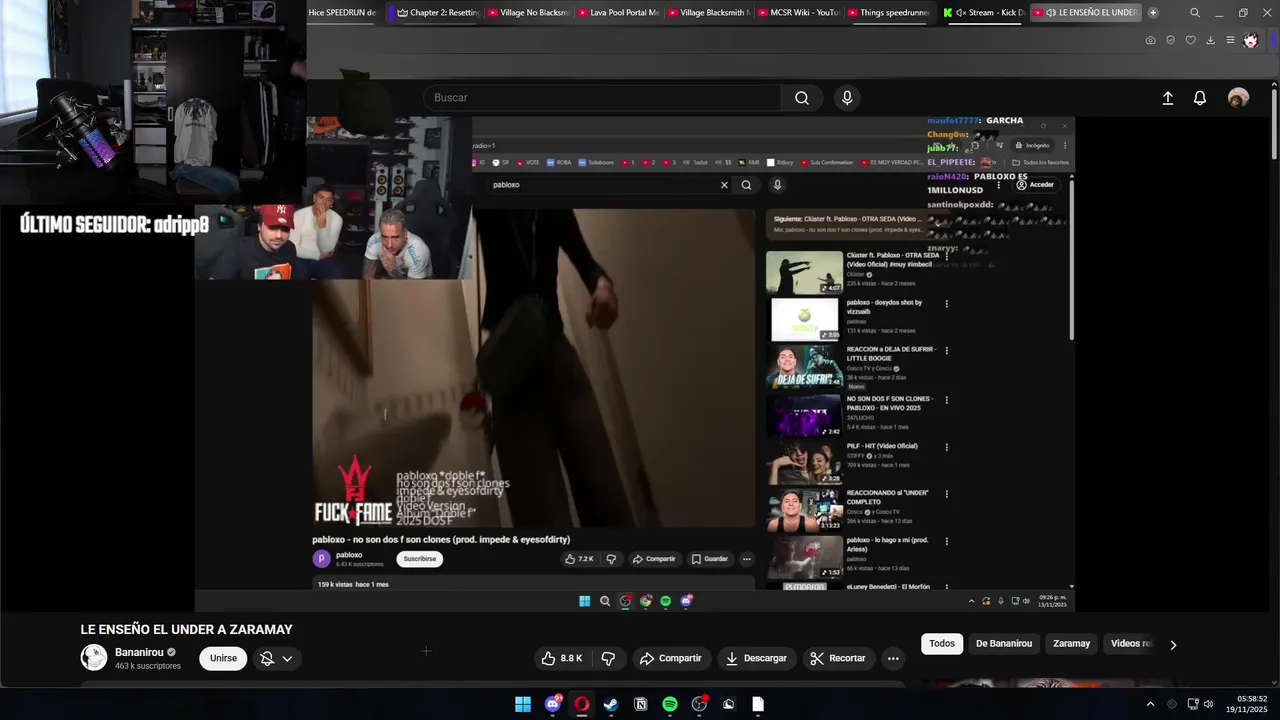Open Steam from the taskbar
Screen dimensions: 1280x720
click(611, 704)
